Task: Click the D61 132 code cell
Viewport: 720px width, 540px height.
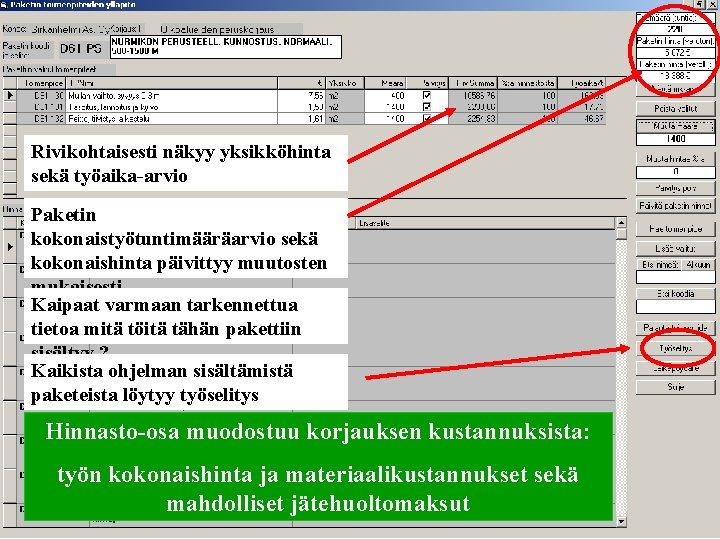Action: [x=42, y=118]
